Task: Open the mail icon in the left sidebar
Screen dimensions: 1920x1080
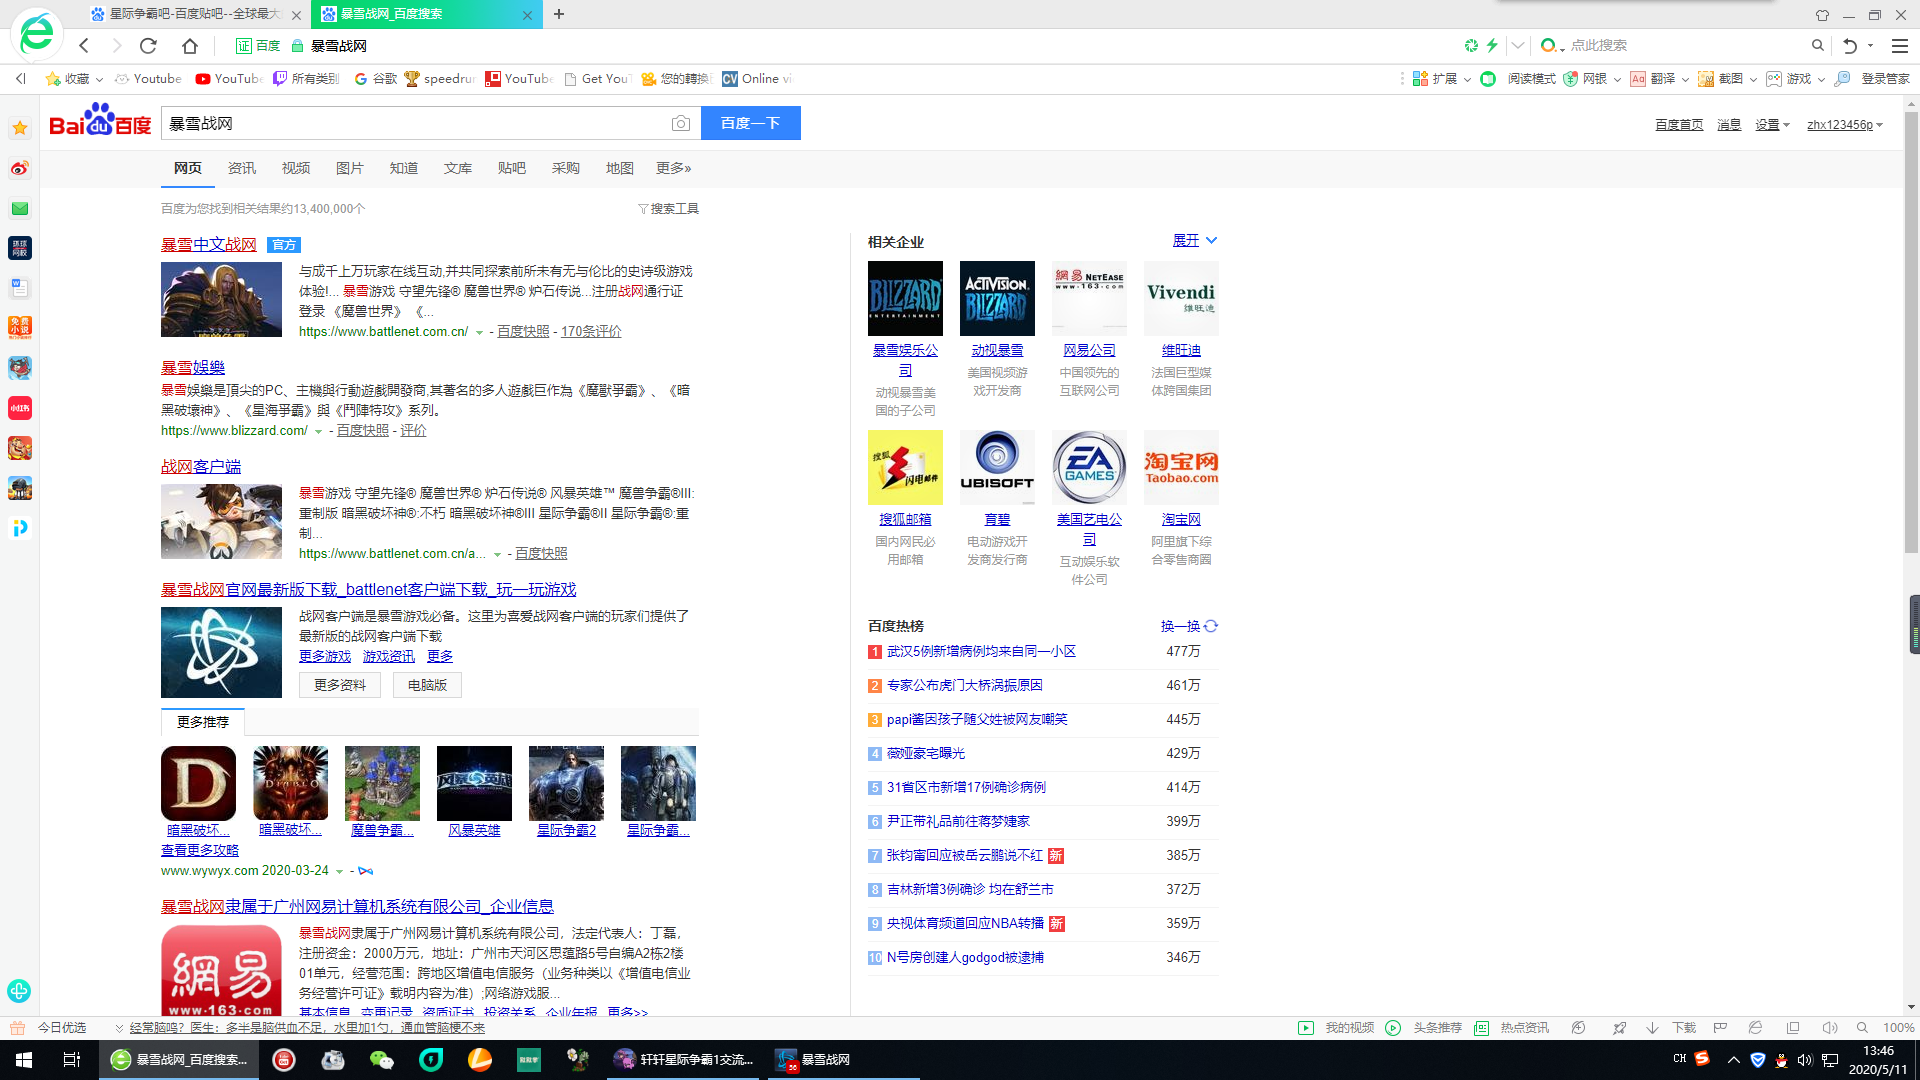Action: click(x=20, y=208)
